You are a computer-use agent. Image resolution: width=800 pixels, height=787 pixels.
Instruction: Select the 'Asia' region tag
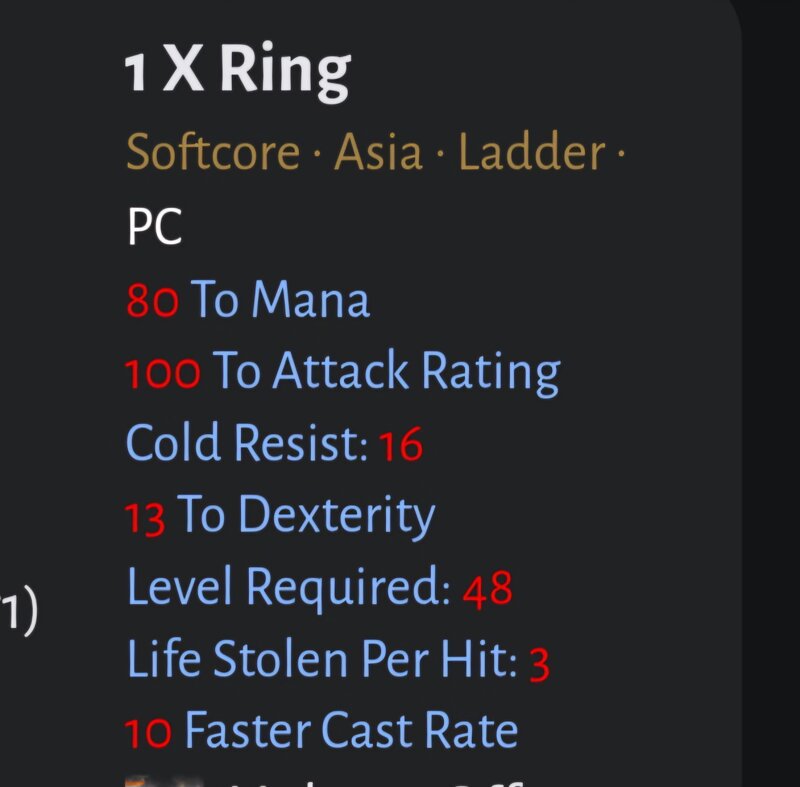point(378,151)
